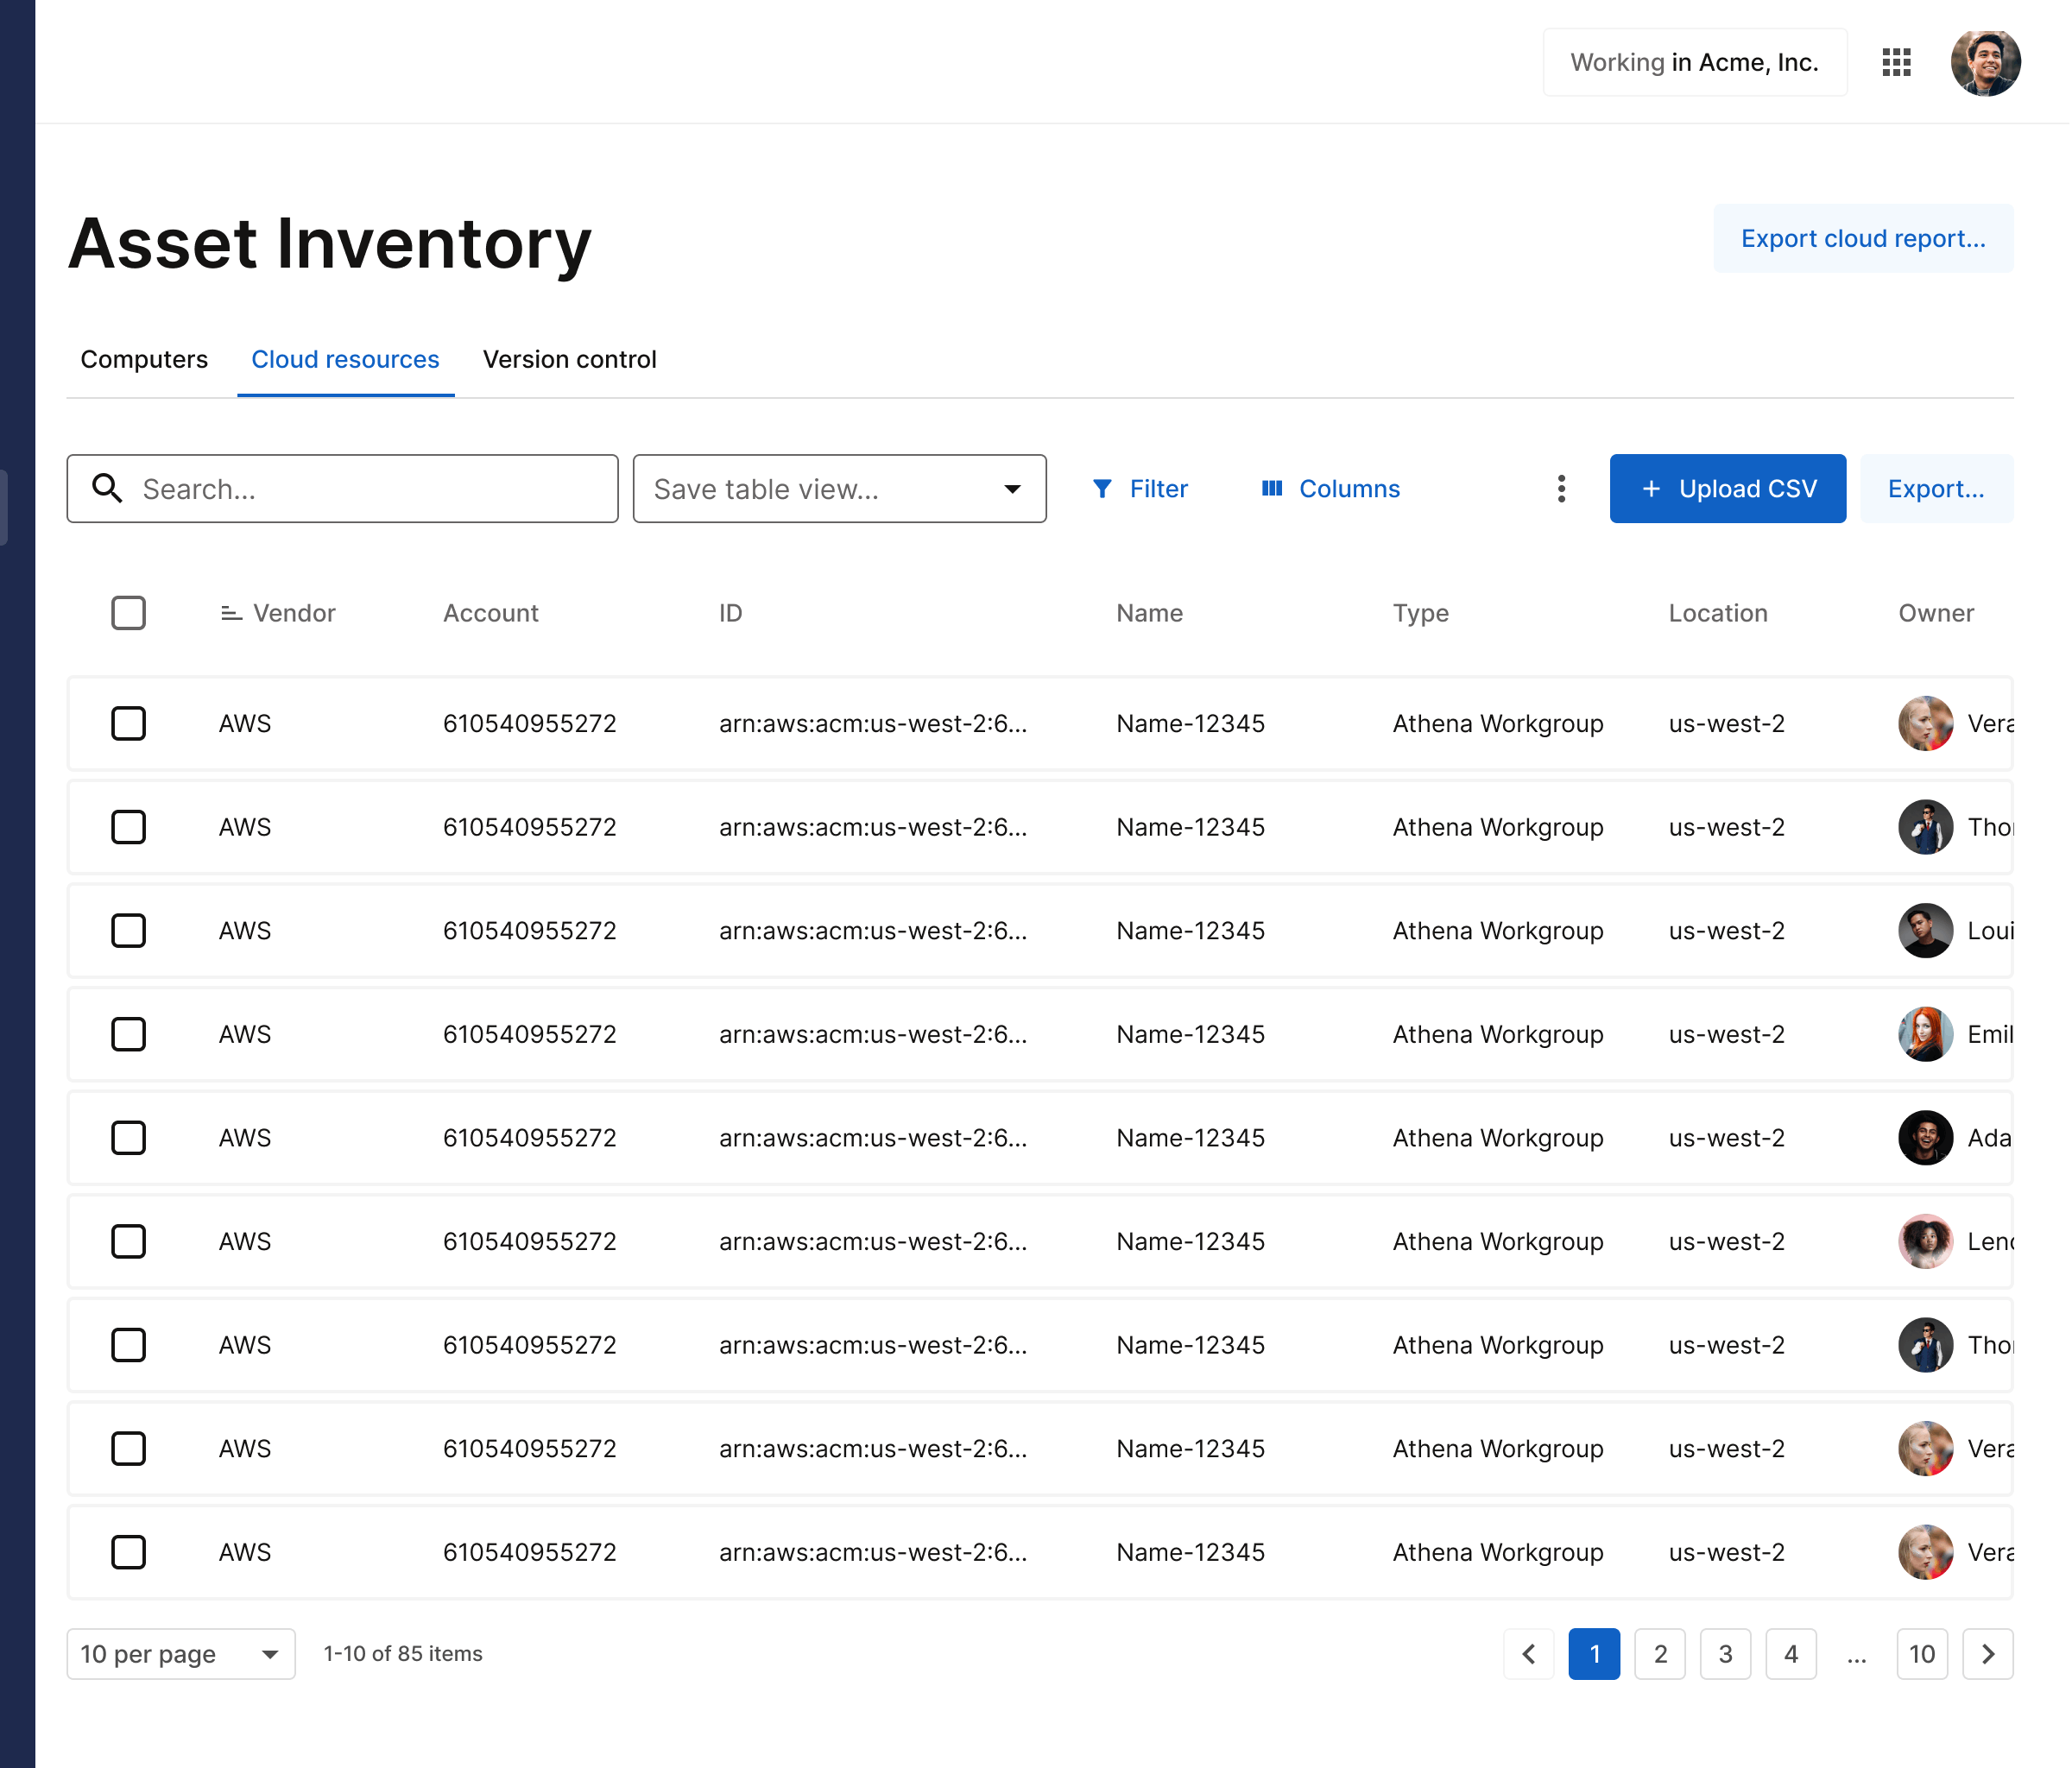This screenshot has height=1768, width=2072.
Task: Go to previous page arrow
Action: pos(1528,1654)
